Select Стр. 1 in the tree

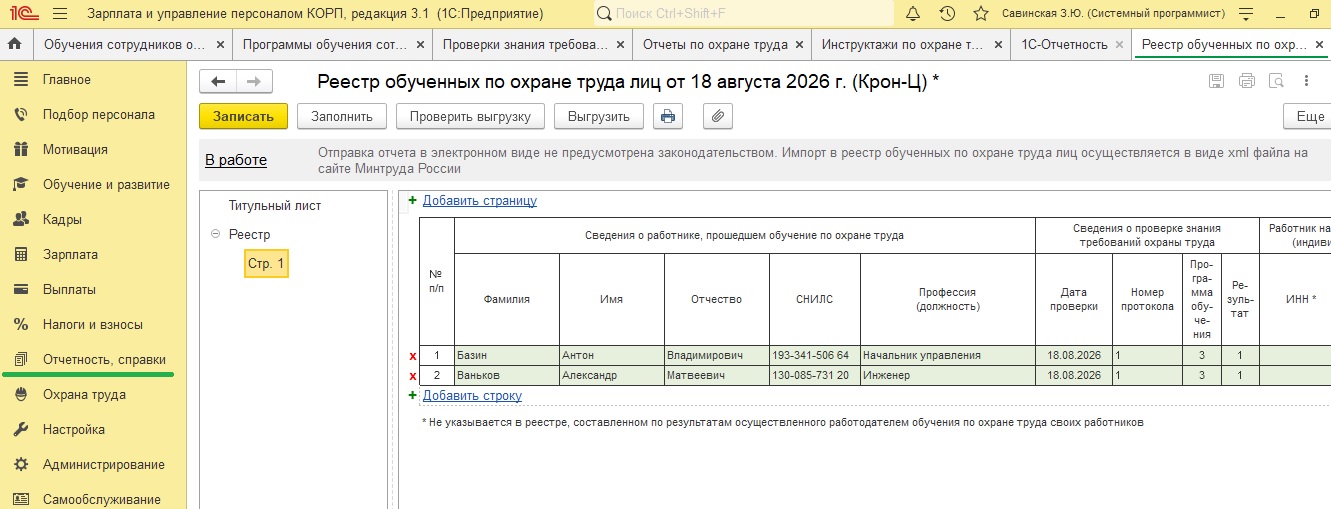tap(266, 263)
